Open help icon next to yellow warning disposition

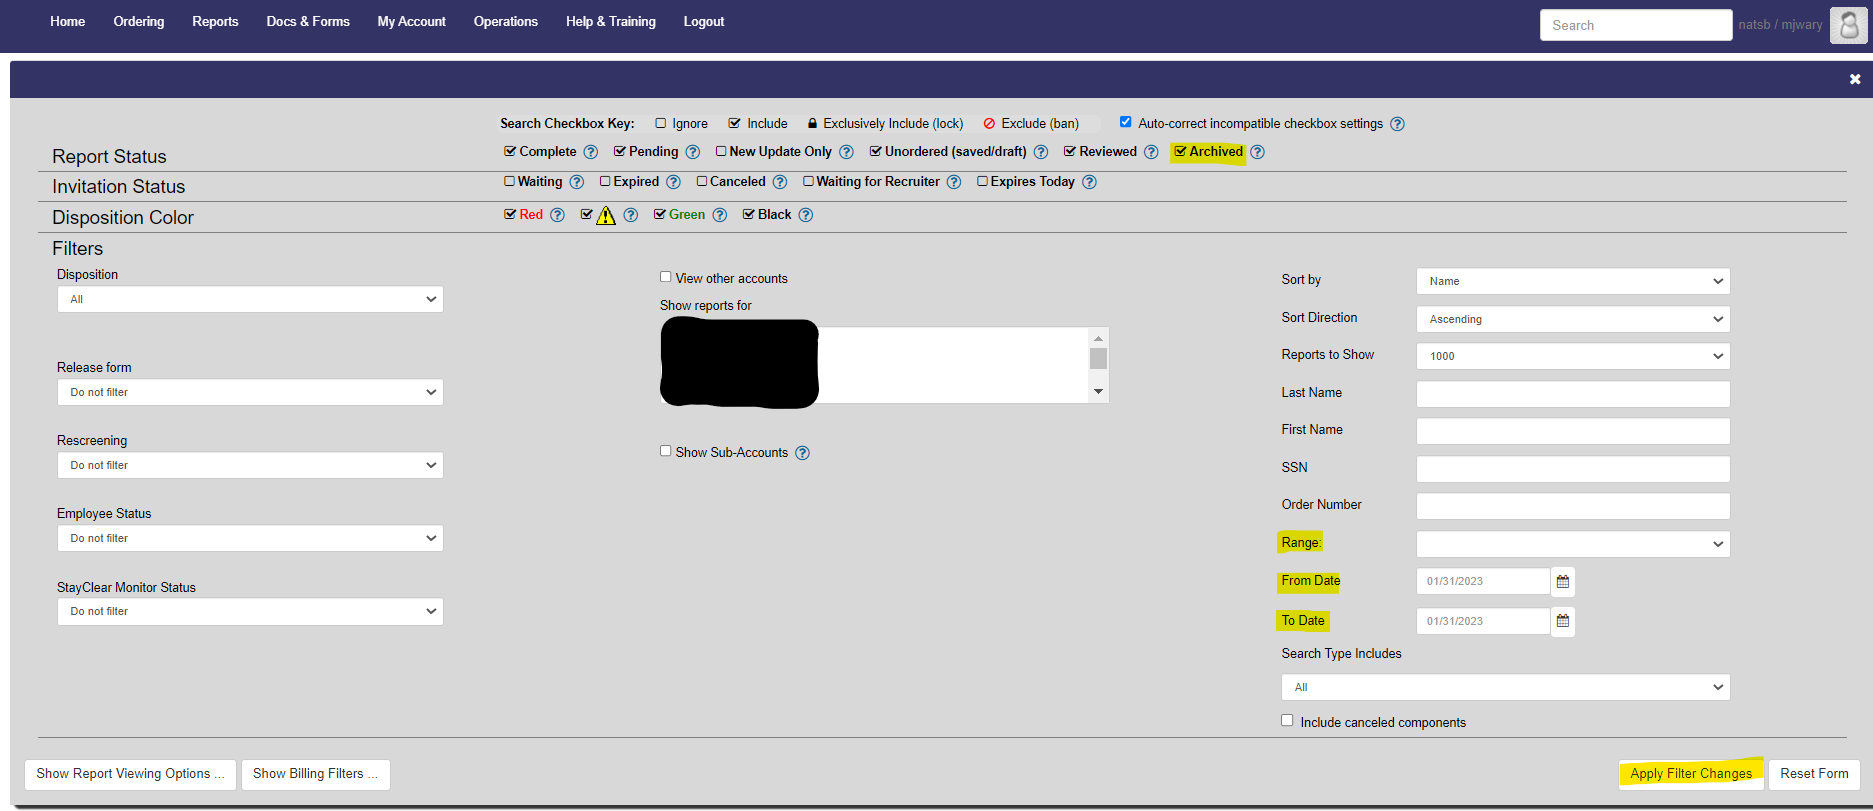coord(631,215)
